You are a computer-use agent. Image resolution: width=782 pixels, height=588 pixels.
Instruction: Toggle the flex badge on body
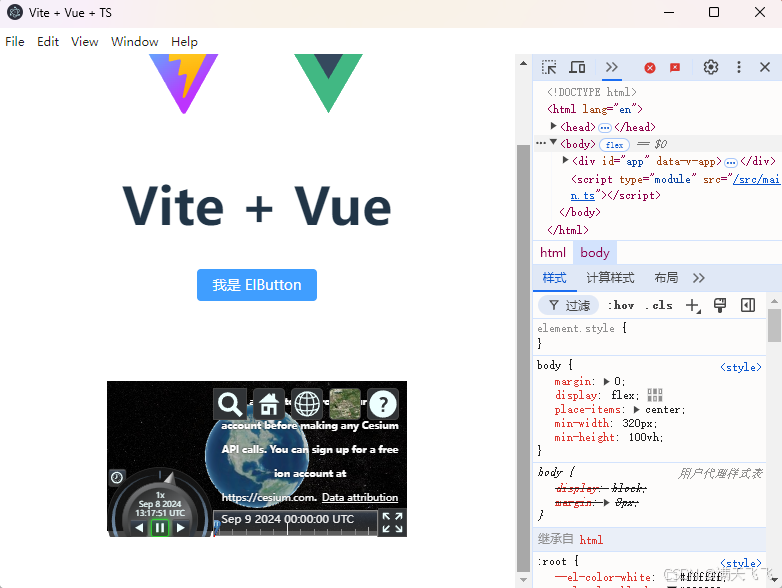pyautogui.click(x=614, y=145)
